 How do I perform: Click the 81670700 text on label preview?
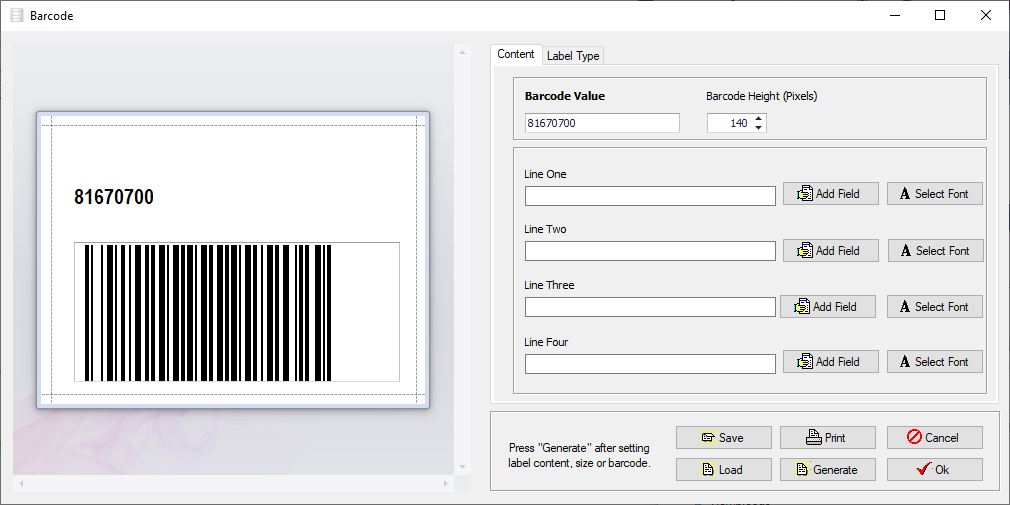click(x=114, y=197)
